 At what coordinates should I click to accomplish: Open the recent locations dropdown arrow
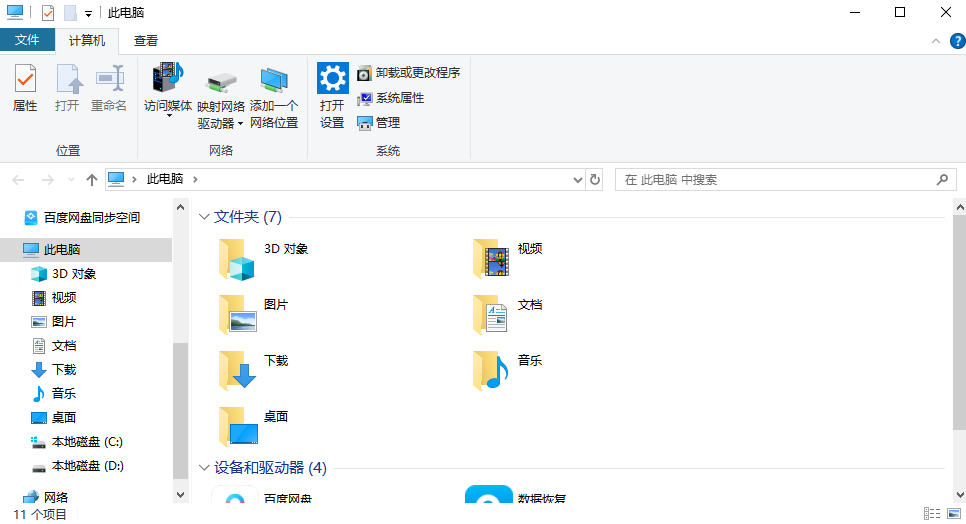[x=71, y=180]
